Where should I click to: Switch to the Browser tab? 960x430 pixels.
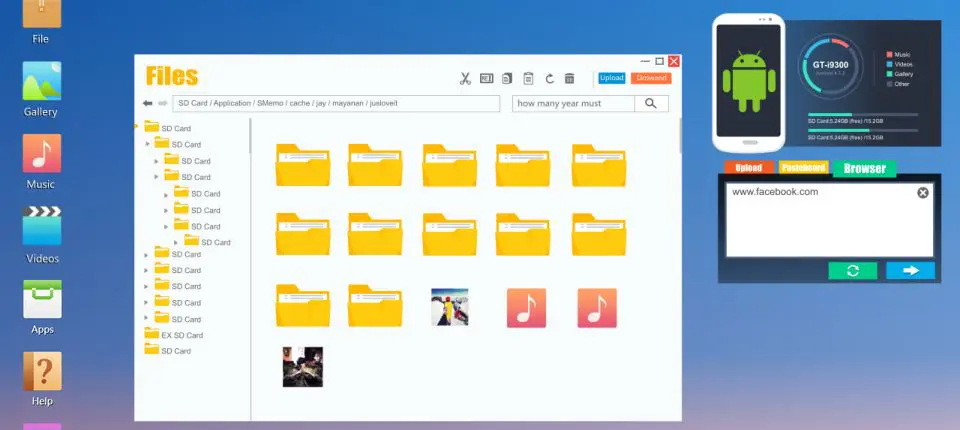tap(864, 169)
